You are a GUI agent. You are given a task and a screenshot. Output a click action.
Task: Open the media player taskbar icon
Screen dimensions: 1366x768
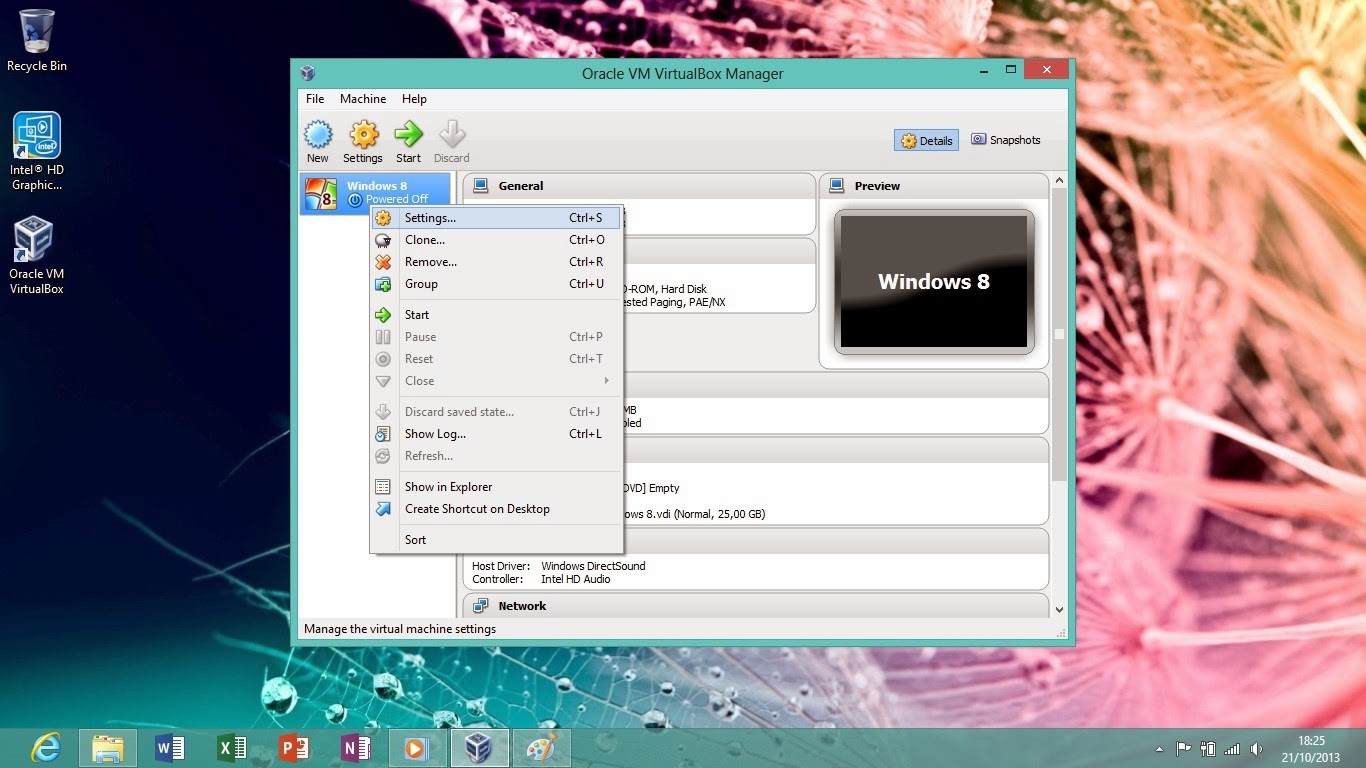[418, 748]
